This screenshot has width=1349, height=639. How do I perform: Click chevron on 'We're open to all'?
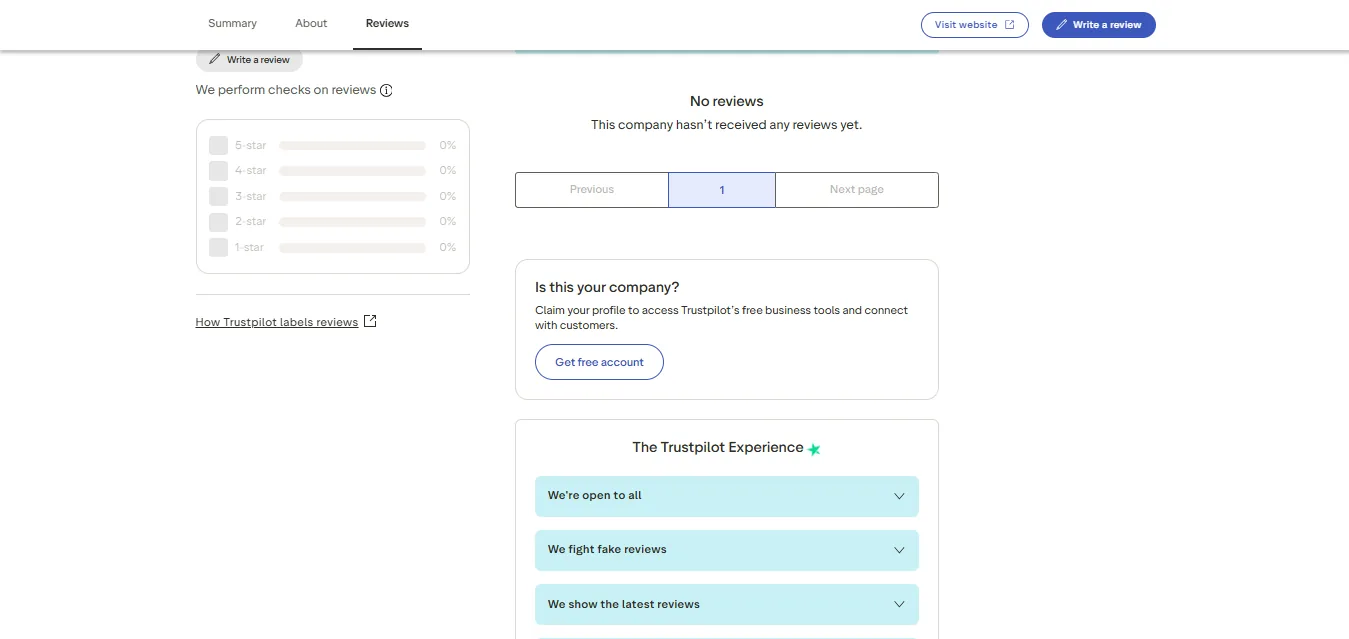tap(899, 496)
